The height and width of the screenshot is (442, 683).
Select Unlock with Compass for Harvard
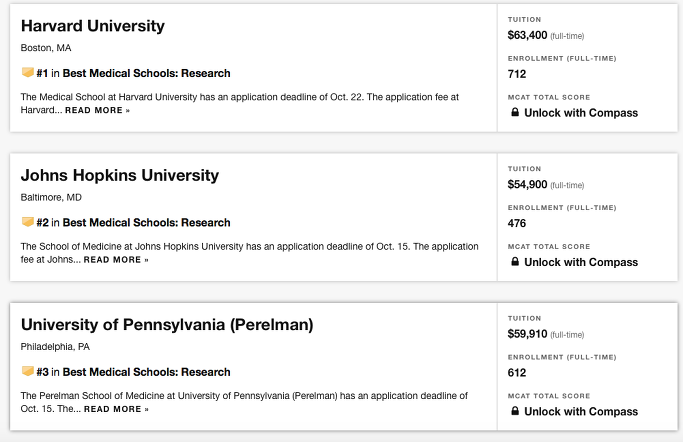coord(581,113)
